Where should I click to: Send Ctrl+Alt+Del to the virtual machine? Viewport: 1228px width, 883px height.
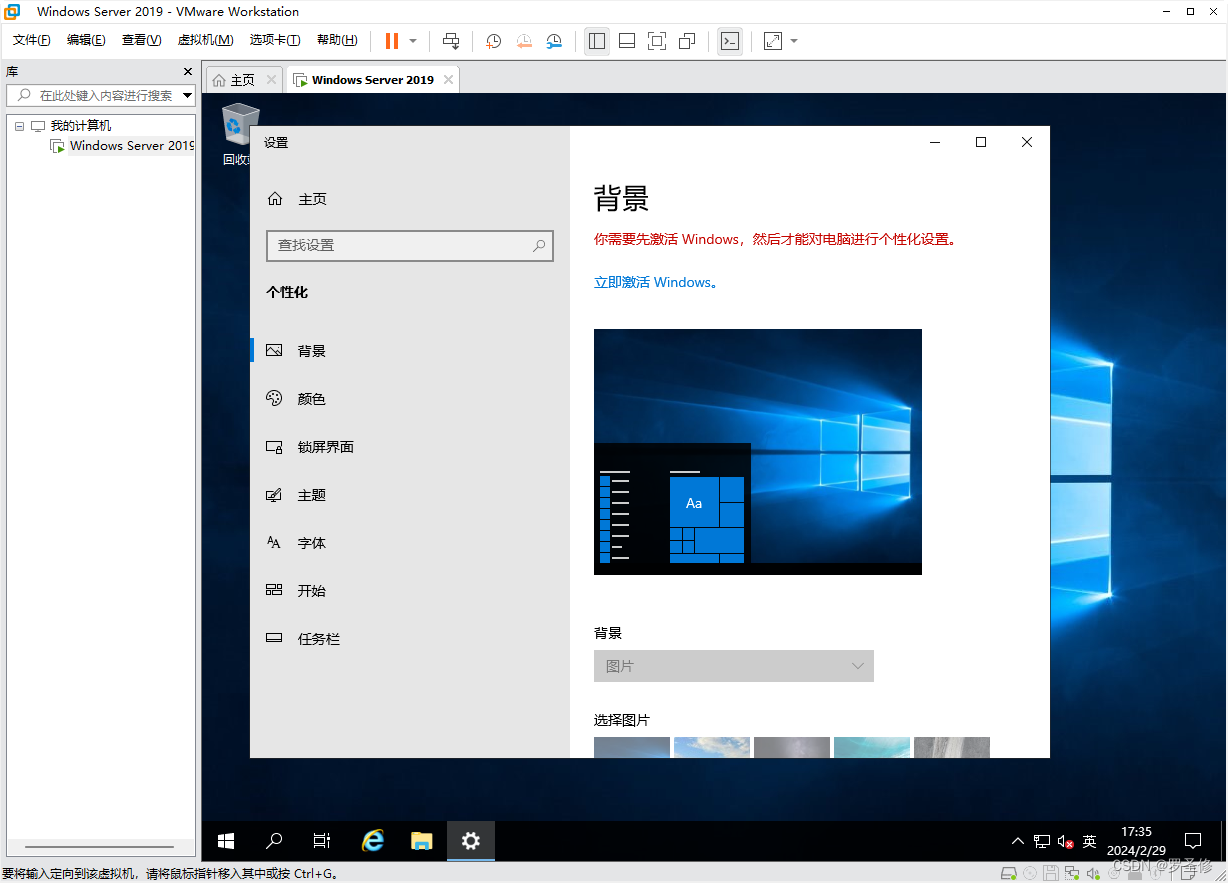[x=451, y=41]
